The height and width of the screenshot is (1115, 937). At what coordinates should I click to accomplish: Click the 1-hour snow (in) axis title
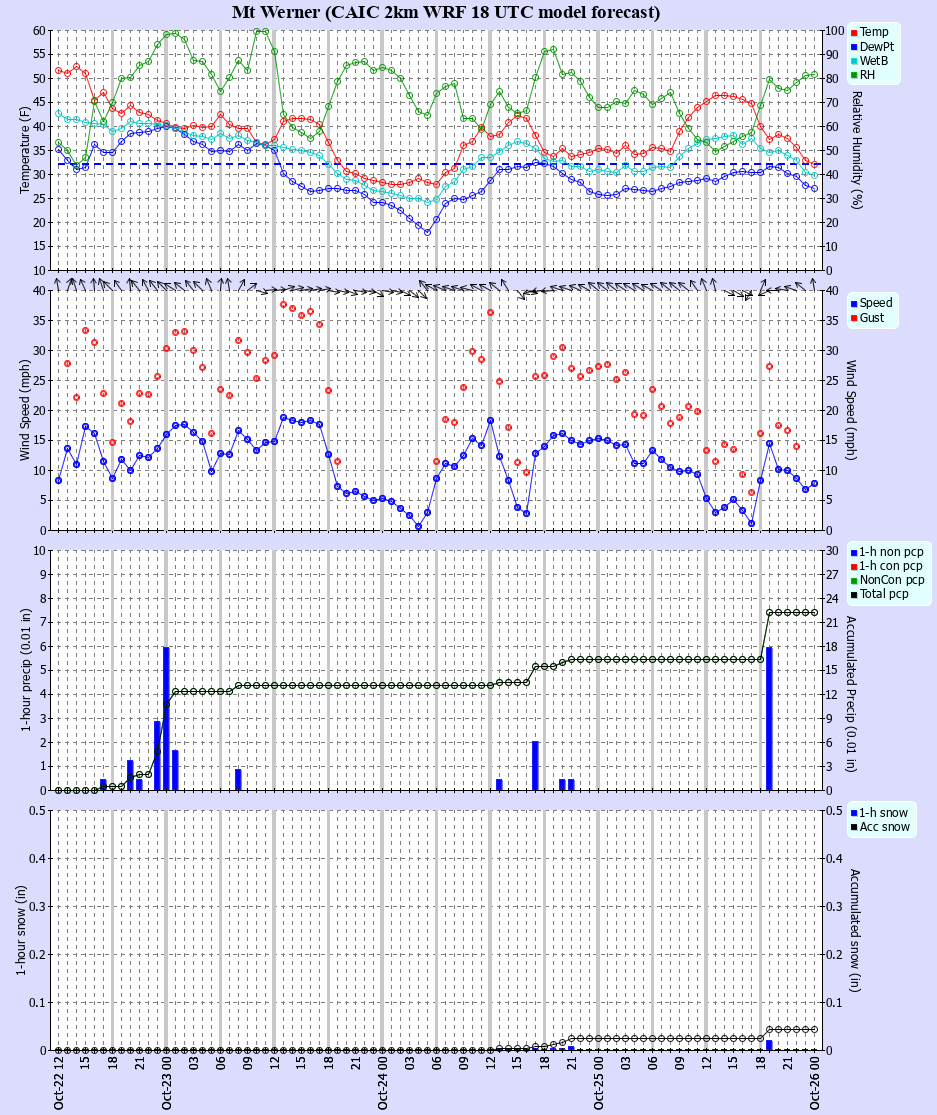(x=21, y=930)
